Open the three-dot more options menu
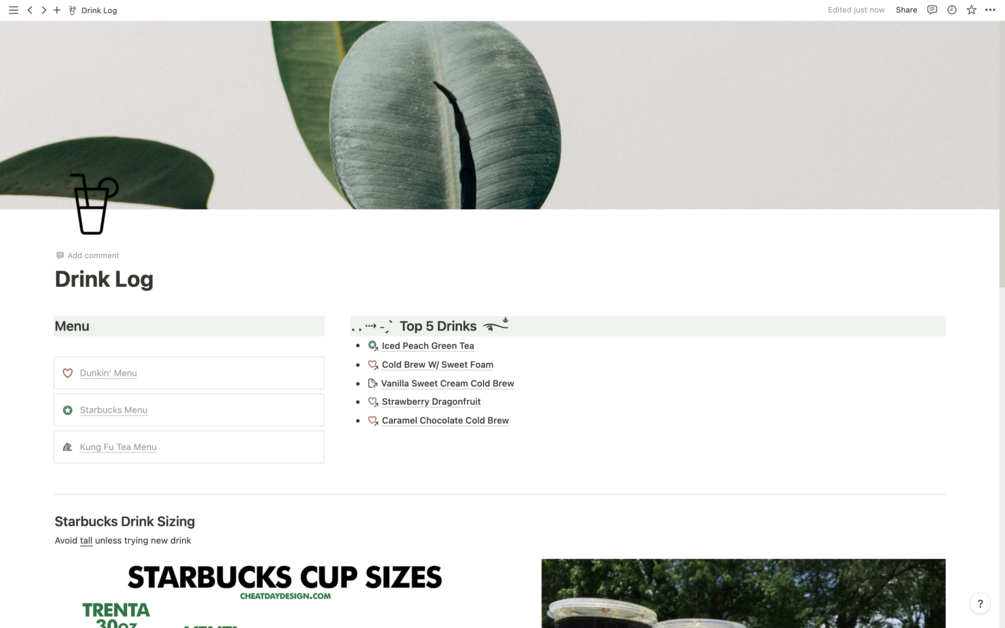This screenshot has height=628, width=1005. coord(990,10)
